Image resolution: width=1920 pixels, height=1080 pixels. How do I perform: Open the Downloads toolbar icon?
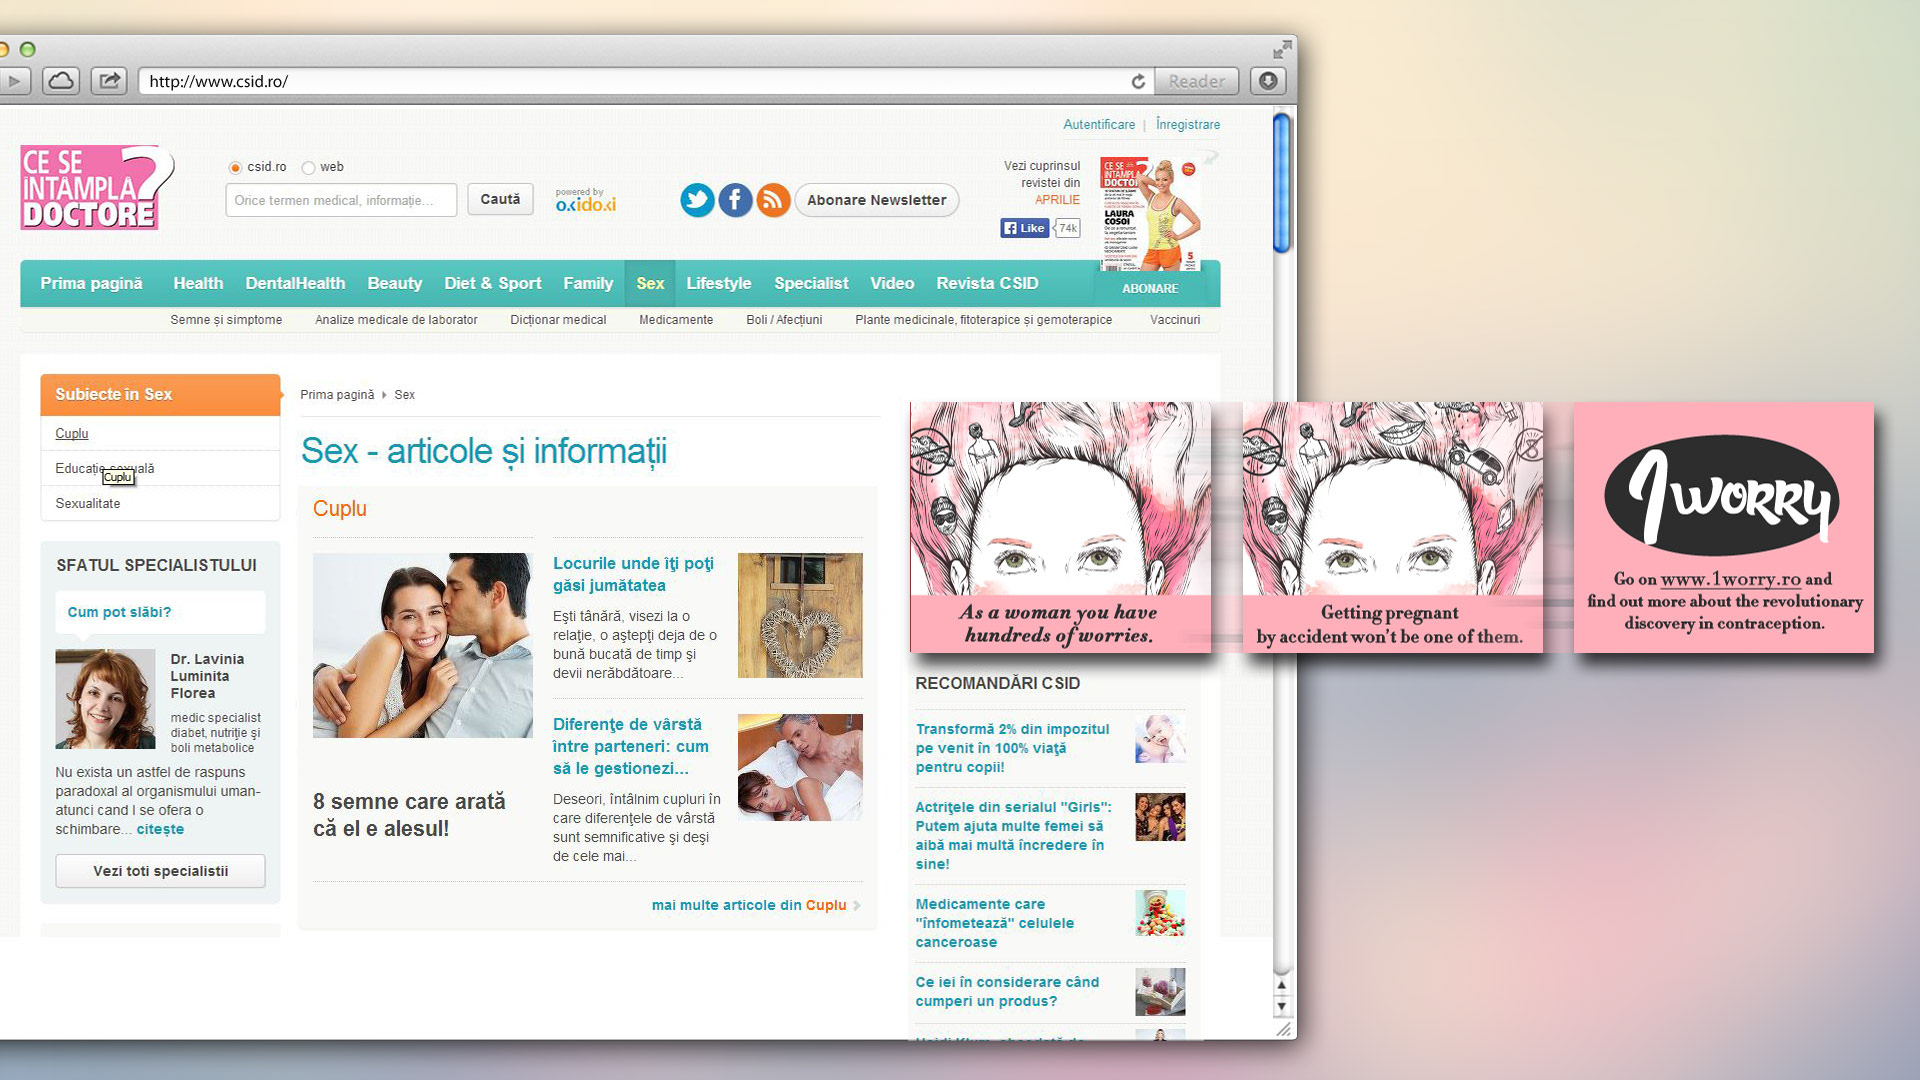tap(1268, 81)
